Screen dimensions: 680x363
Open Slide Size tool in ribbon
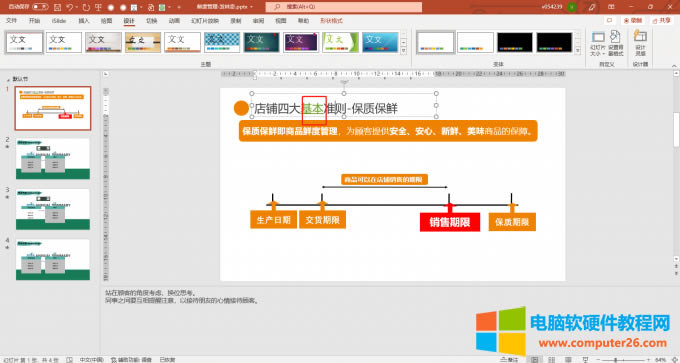coord(598,44)
